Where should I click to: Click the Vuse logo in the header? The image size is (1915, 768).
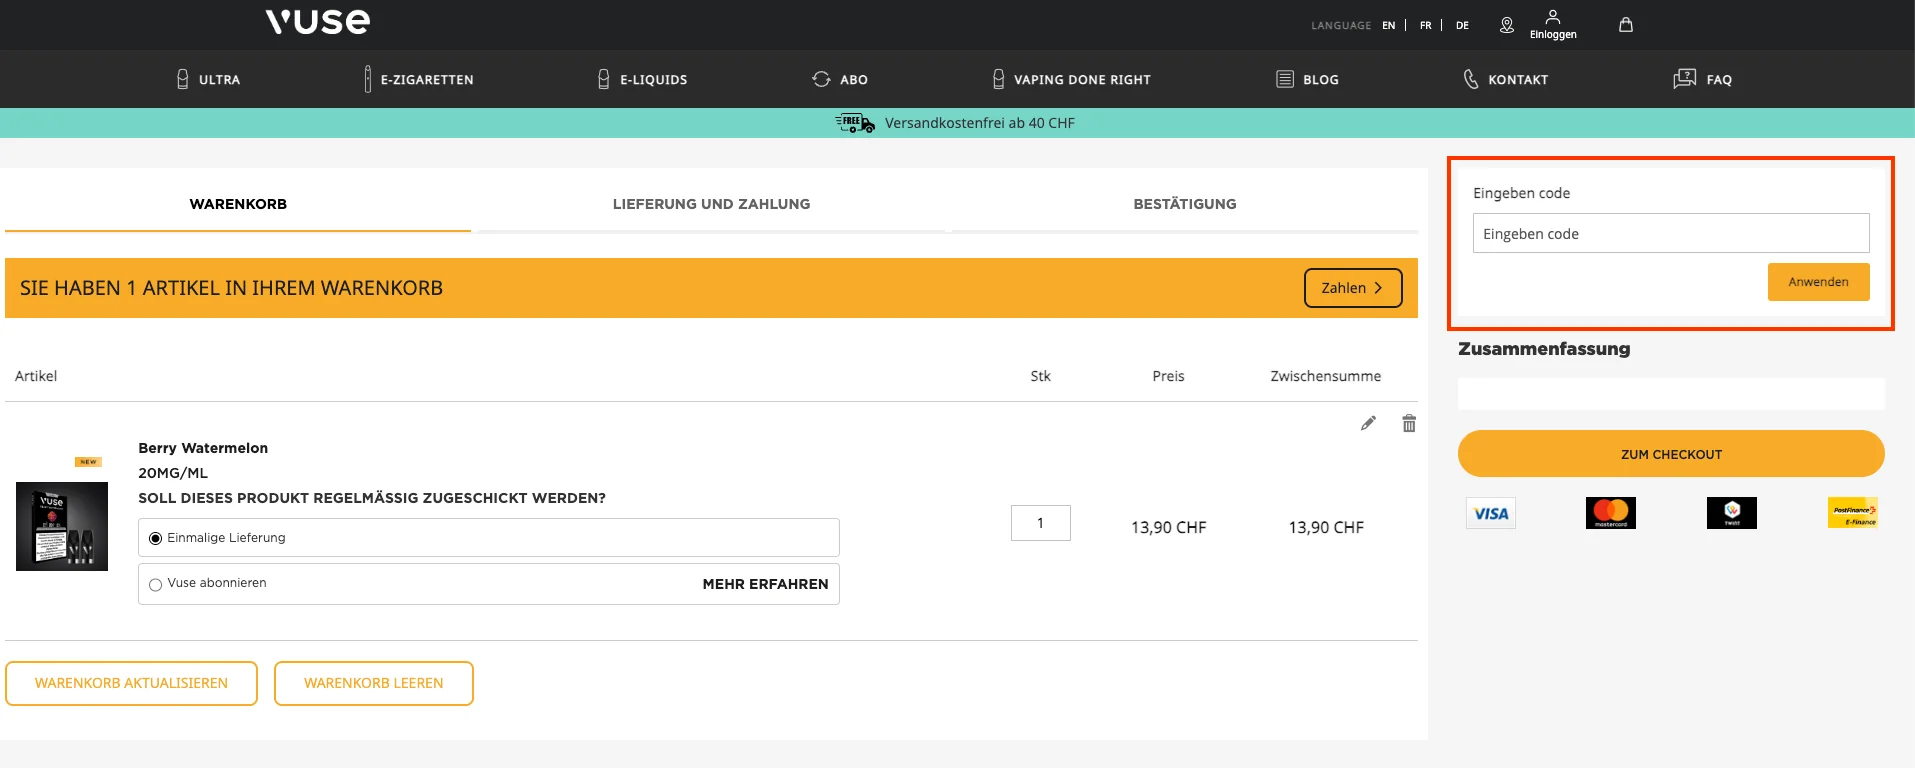(x=318, y=22)
